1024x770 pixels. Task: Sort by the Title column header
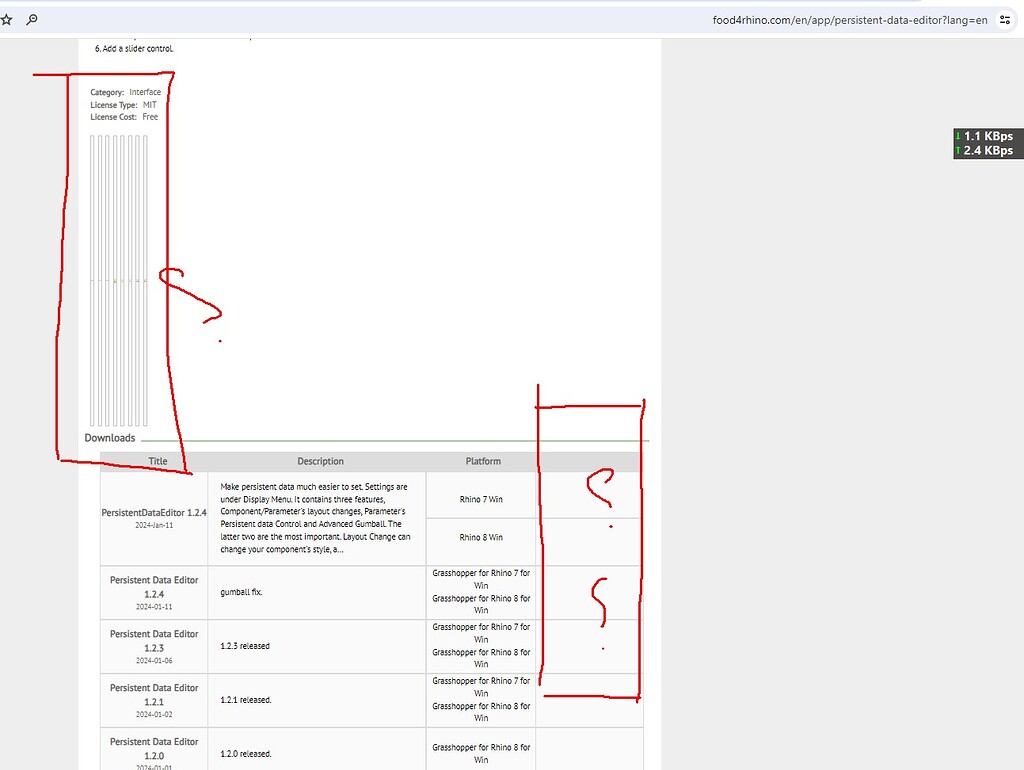pos(157,461)
